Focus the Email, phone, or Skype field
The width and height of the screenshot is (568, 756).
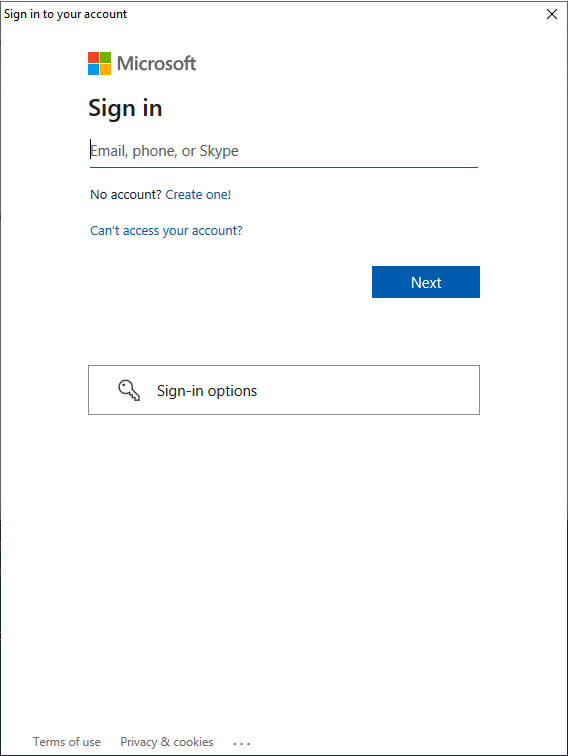click(284, 151)
